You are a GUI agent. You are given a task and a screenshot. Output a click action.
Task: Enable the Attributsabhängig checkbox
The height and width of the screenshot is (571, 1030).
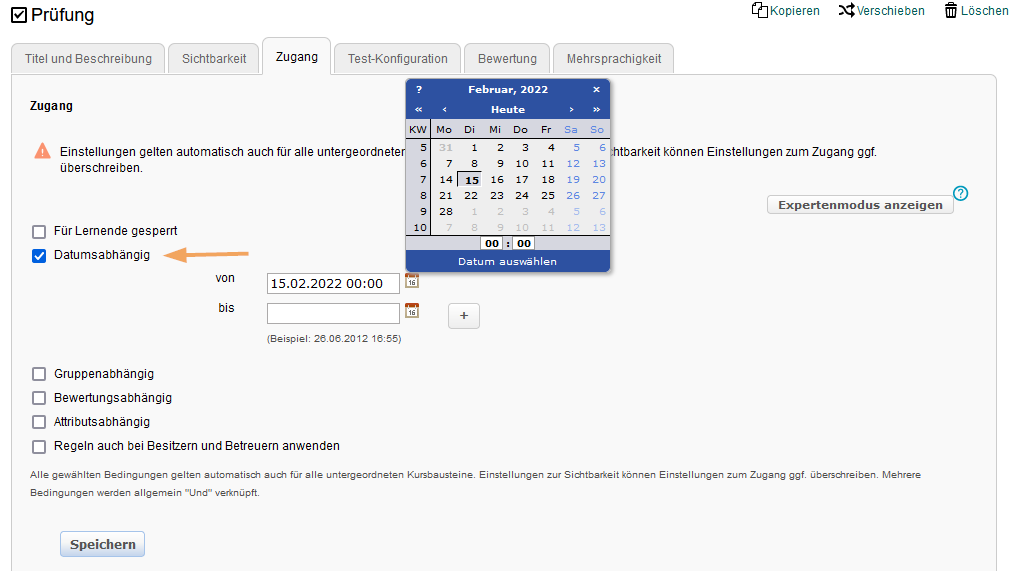[39, 422]
